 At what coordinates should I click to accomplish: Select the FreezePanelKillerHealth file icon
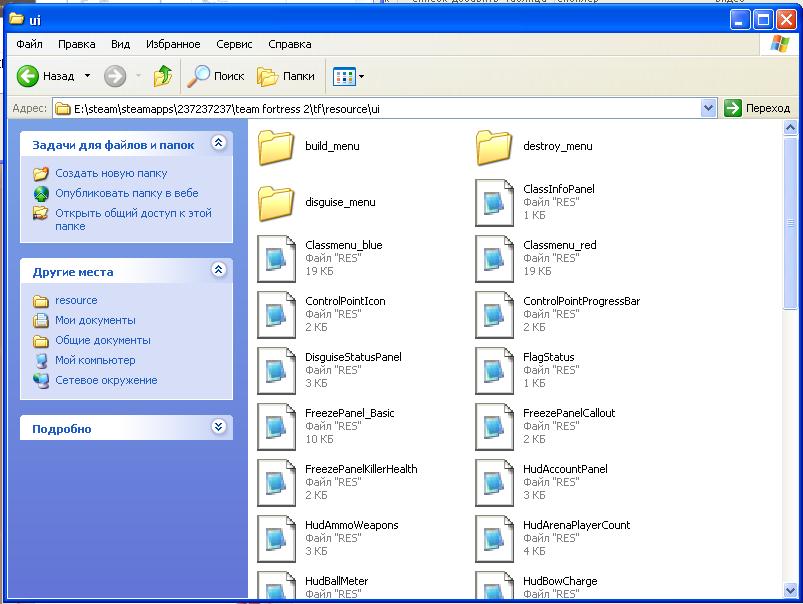(x=277, y=483)
